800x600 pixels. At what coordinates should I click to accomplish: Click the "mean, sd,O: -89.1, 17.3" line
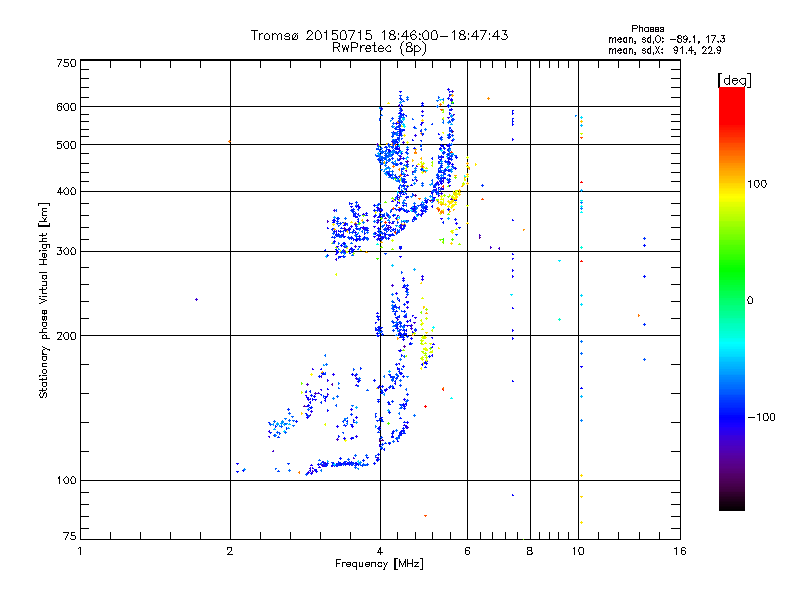click(666, 39)
